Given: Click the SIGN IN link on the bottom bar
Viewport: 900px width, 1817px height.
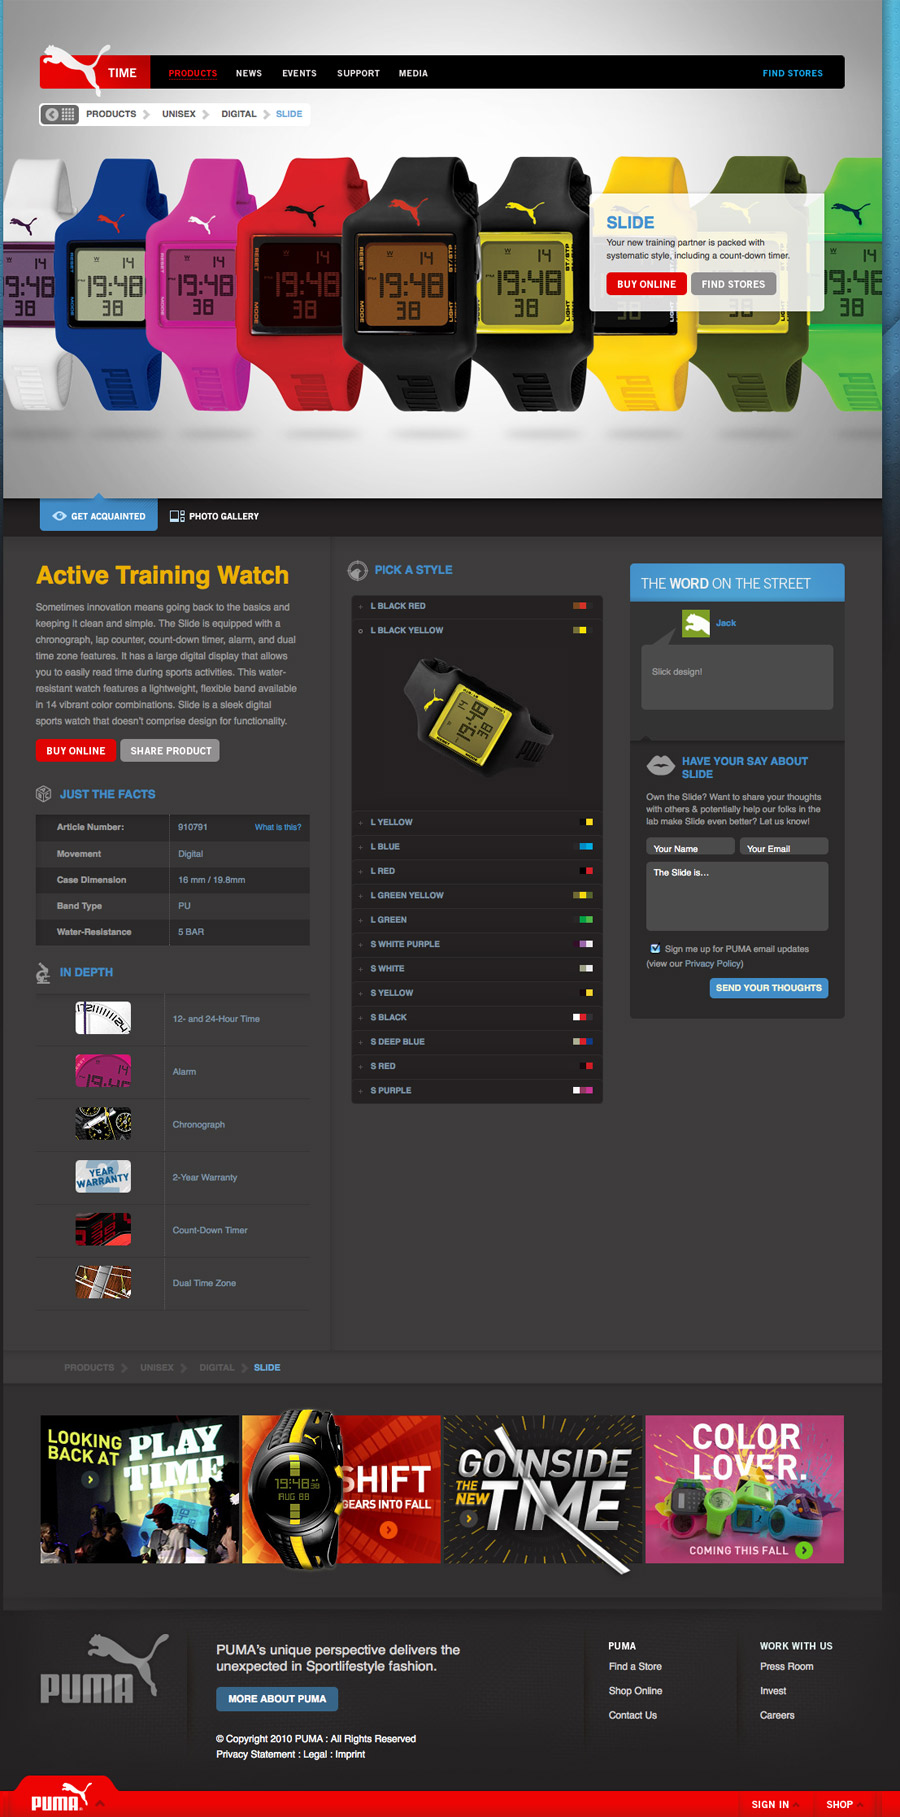Looking at the screenshot, I should pos(770,1805).
